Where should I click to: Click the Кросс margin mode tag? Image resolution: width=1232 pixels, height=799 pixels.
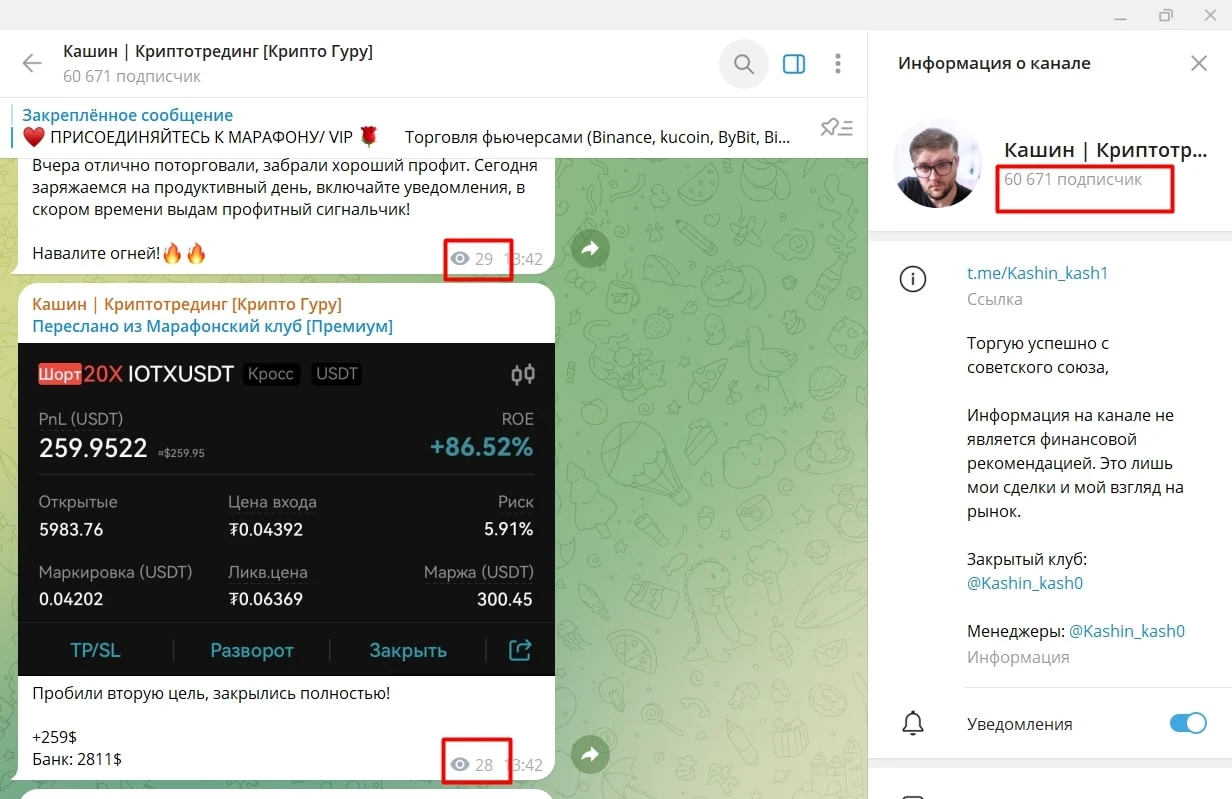click(x=271, y=374)
